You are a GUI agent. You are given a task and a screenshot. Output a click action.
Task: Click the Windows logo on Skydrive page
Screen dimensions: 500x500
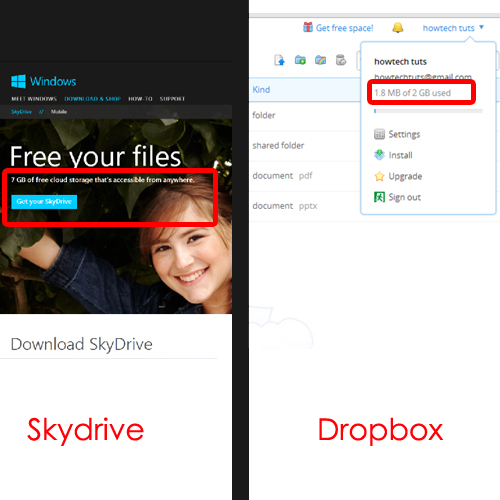coord(18,81)
